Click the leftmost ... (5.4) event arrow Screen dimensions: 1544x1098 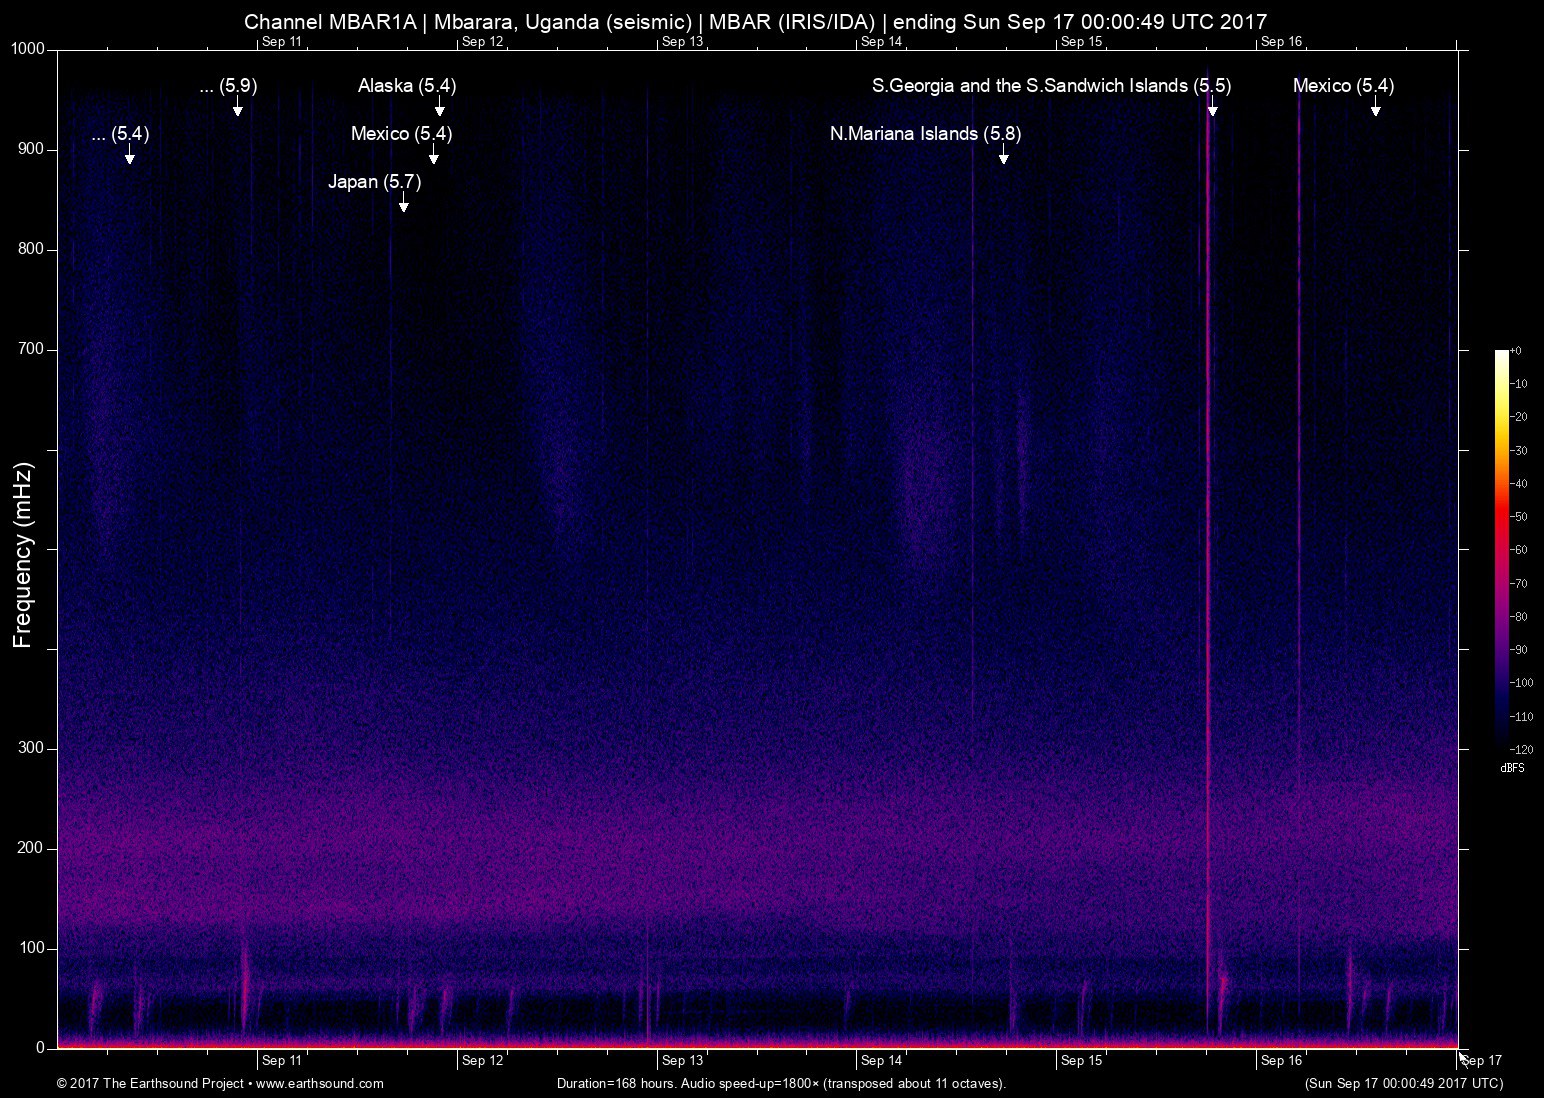tap(130, 157)
